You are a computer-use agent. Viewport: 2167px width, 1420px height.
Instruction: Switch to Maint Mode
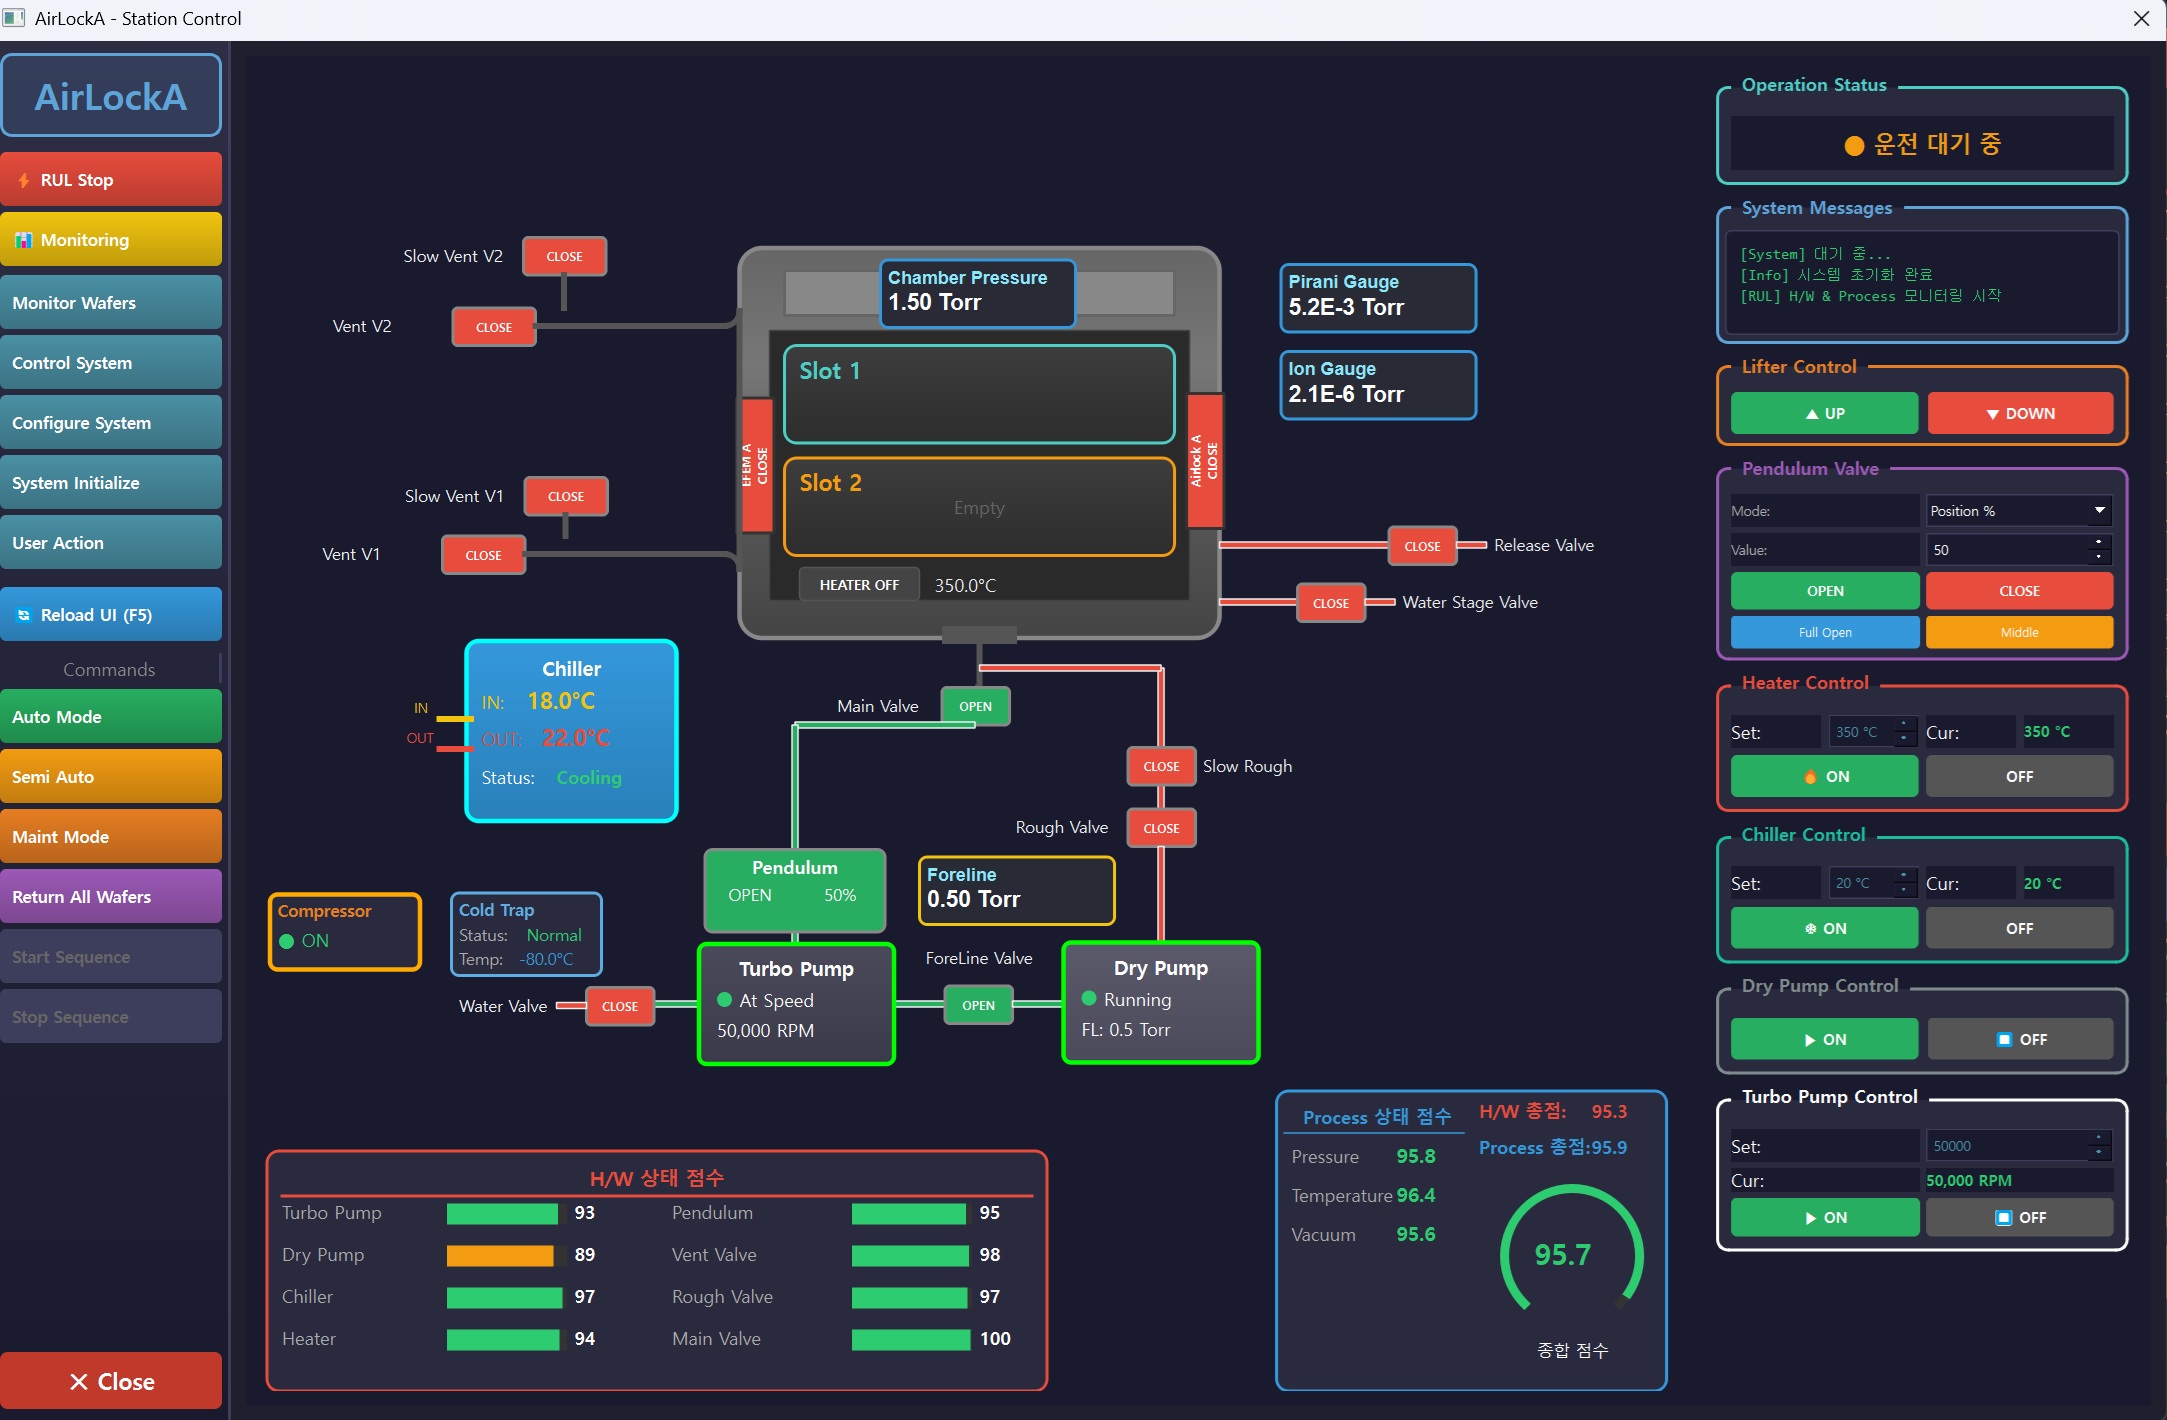click(111, 837)
